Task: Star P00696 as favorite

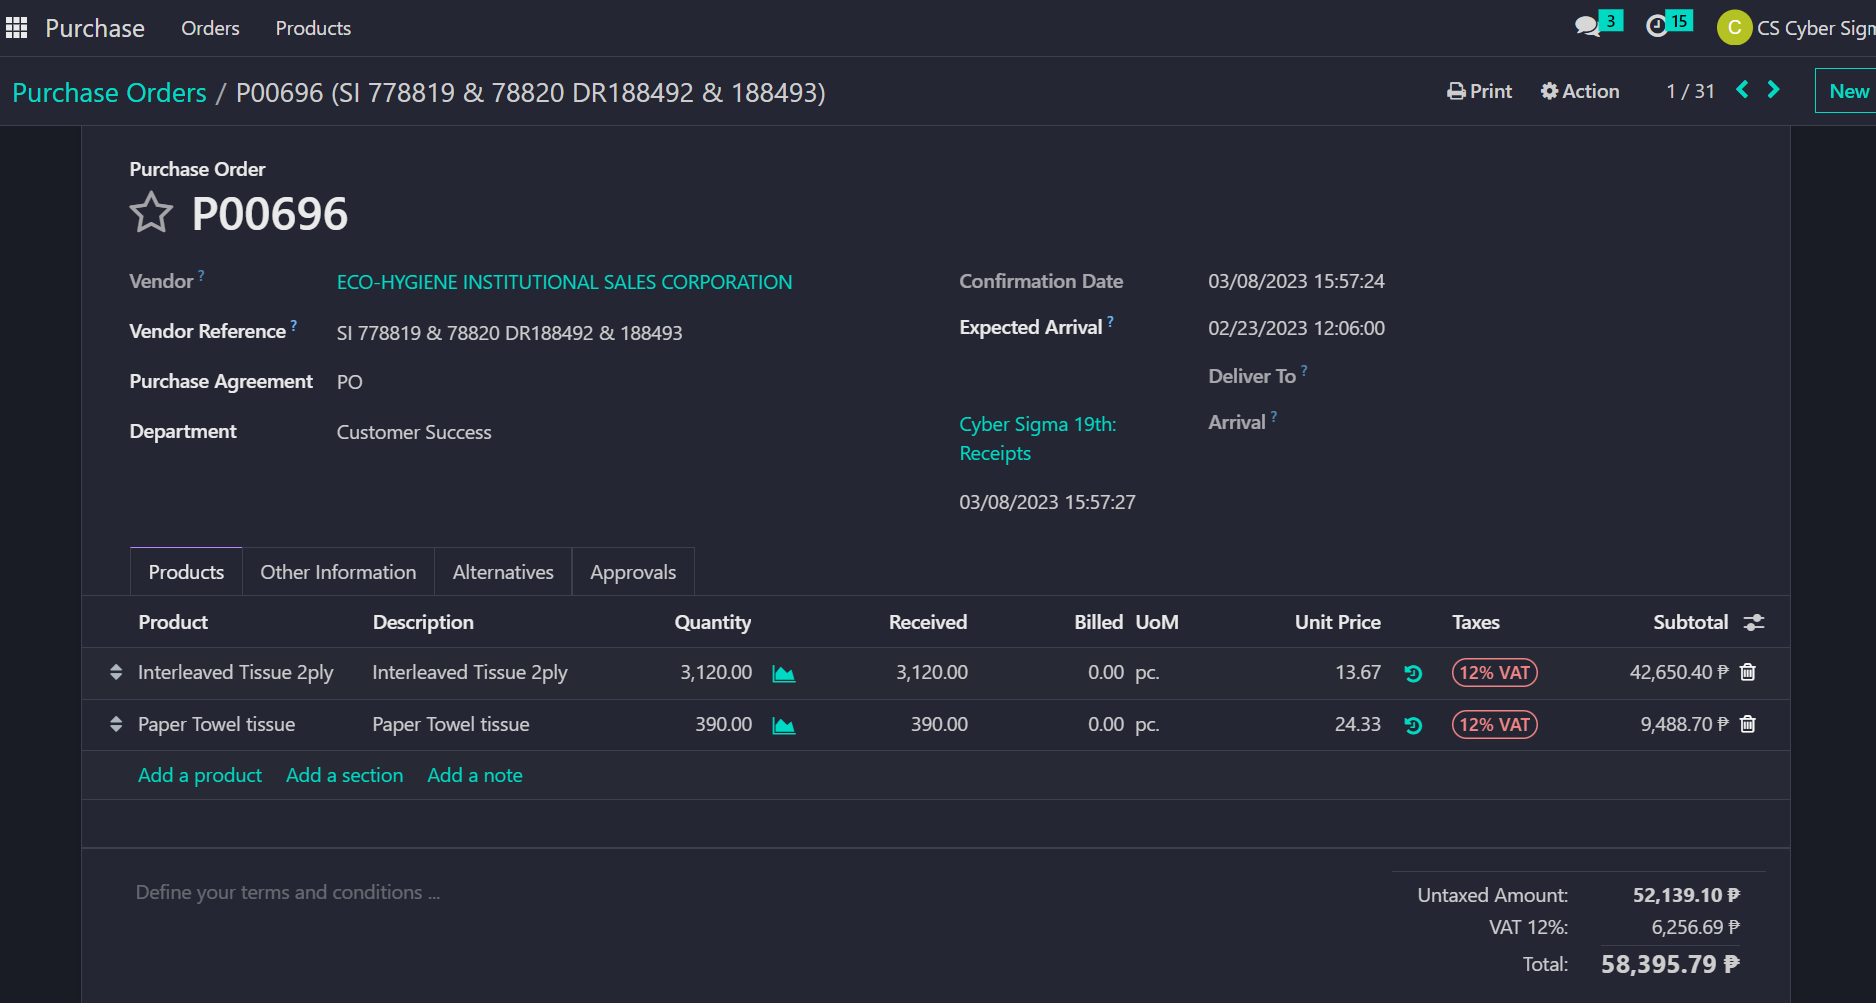Action: coord(151,213)
